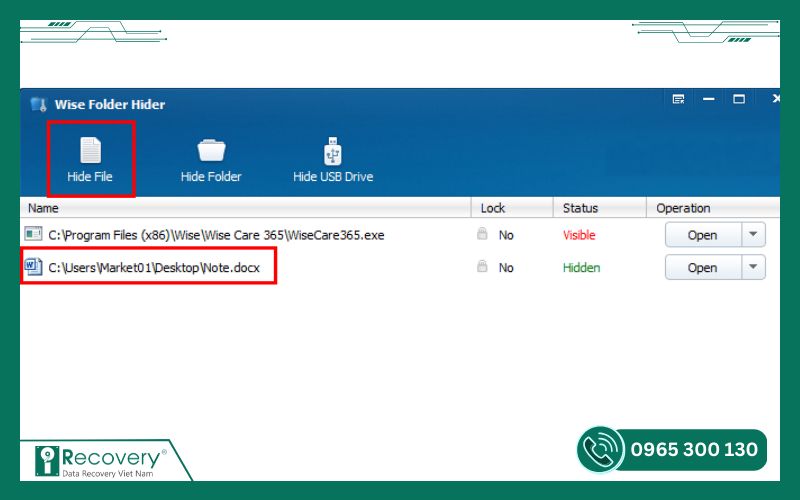Click the lock icon in WiseCare365.exe row
800x500 pixels.
[x=482, y=234]
